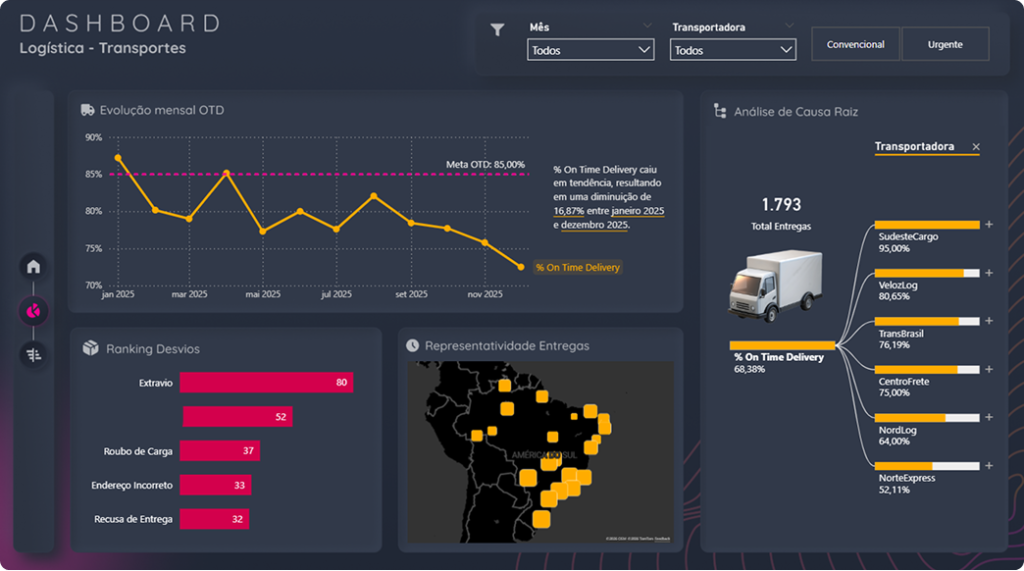Click the tree icon beside Análise de Causa Raiz
The width and height of the screenshot is (1024, 571).
pos(720,111)
